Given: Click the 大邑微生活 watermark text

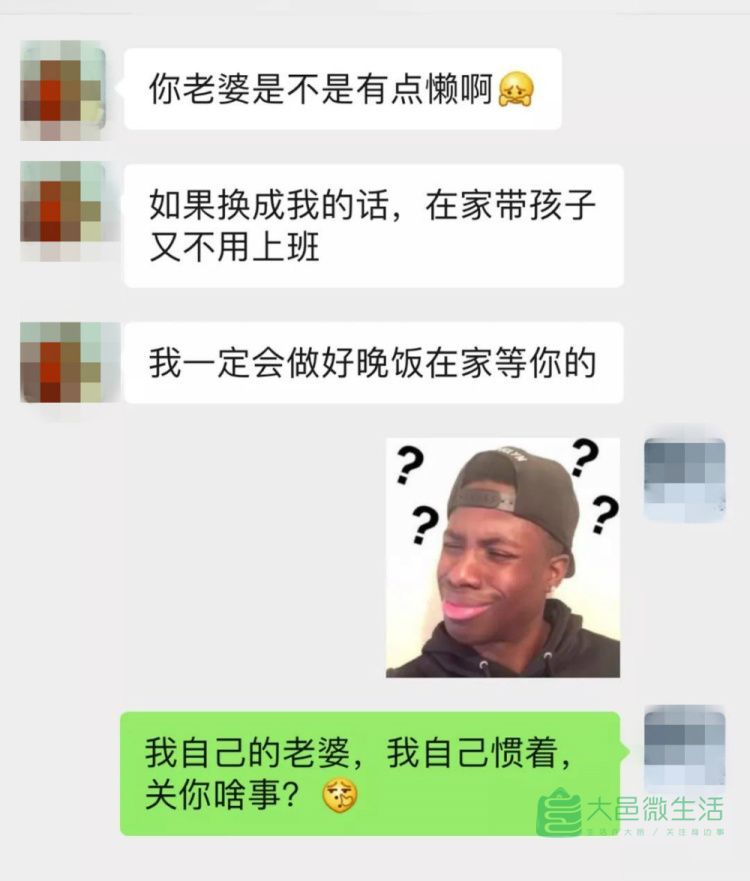Looking at the screenshot, I should pyautogui.click(x=654, y=809).
